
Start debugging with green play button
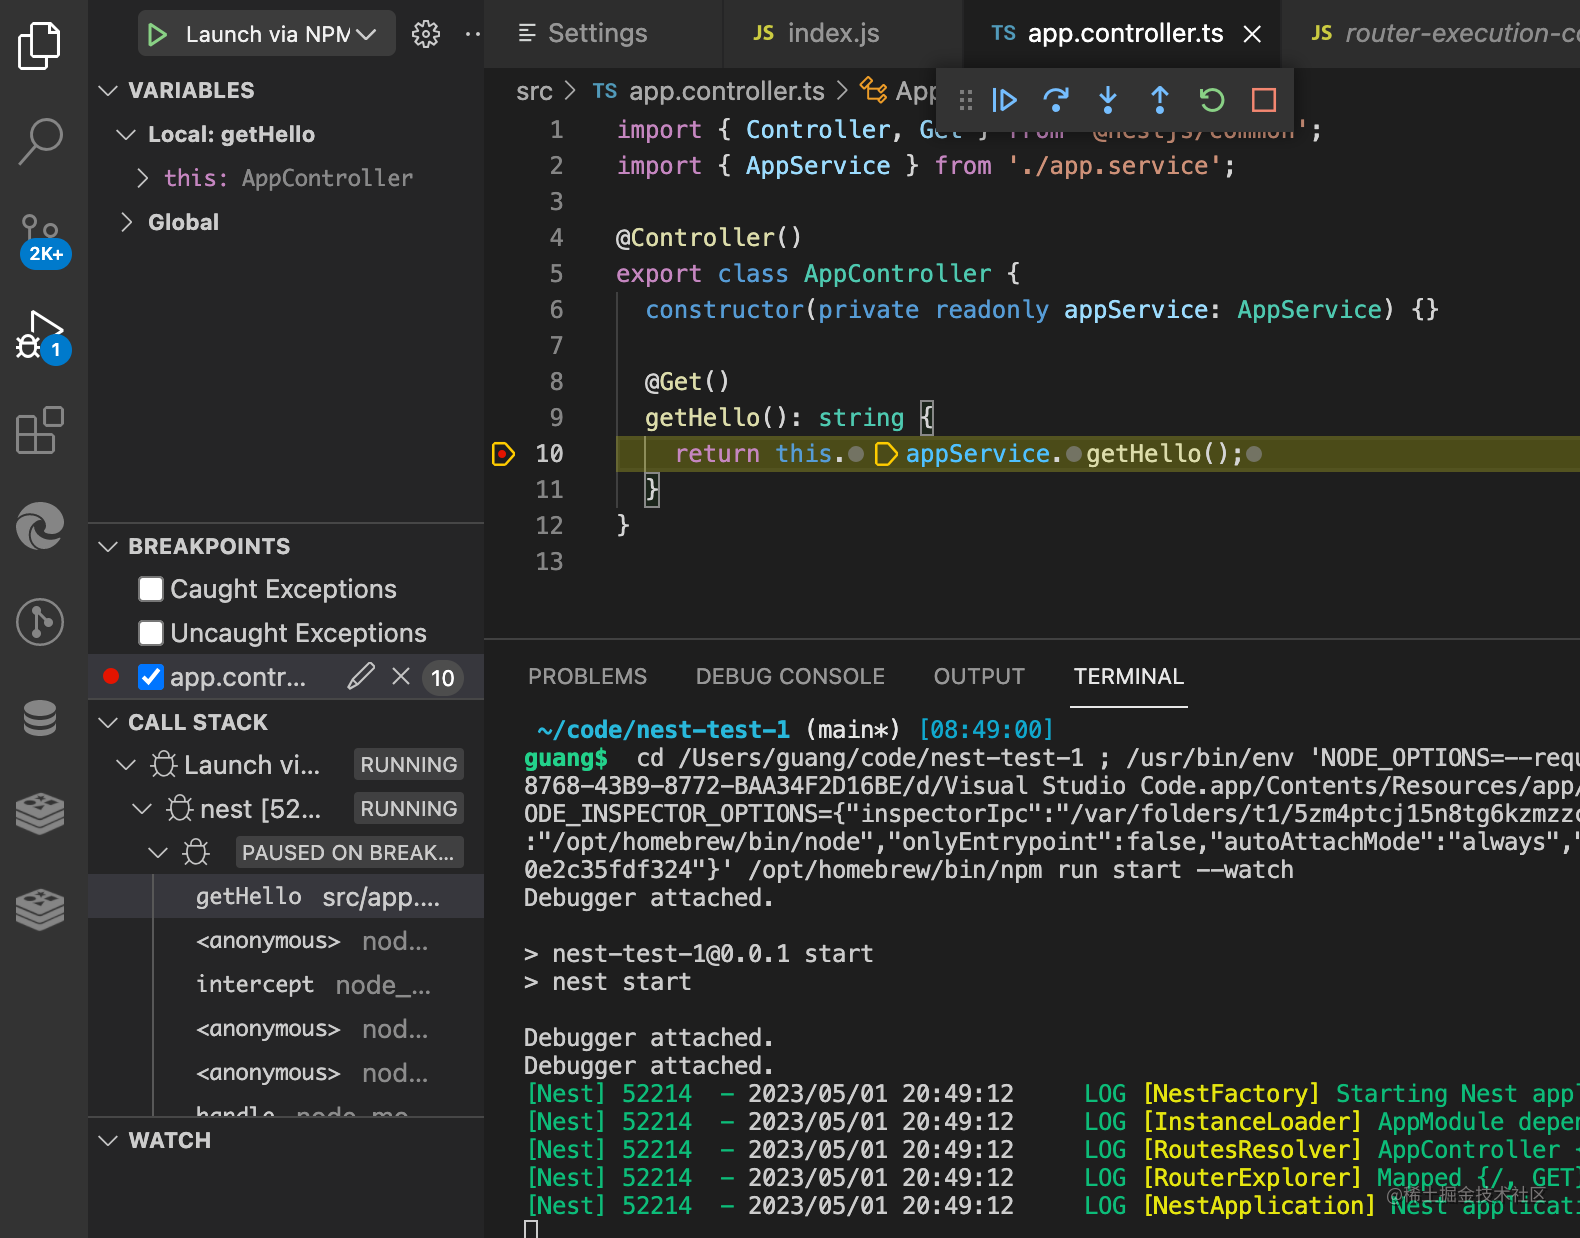[157, 34]
